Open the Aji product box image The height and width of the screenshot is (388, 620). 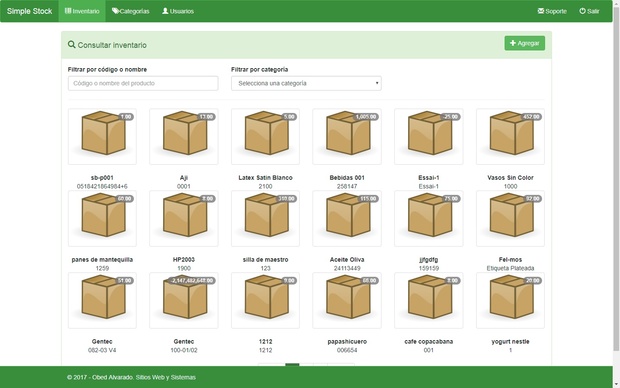point(184,136)
